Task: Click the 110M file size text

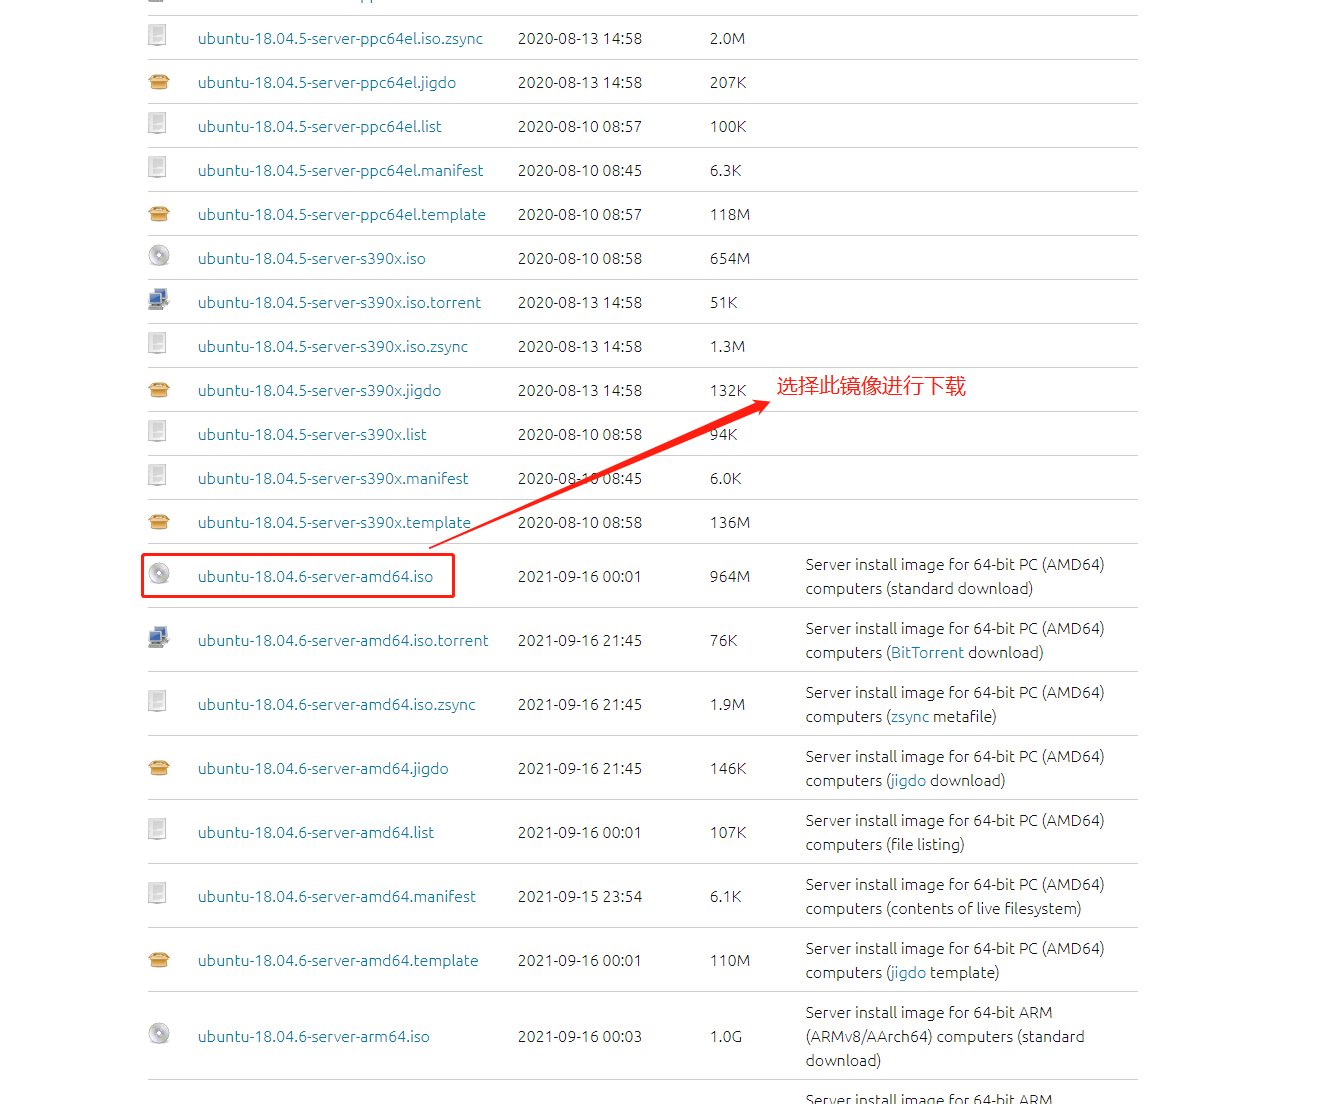Action: 730,961
